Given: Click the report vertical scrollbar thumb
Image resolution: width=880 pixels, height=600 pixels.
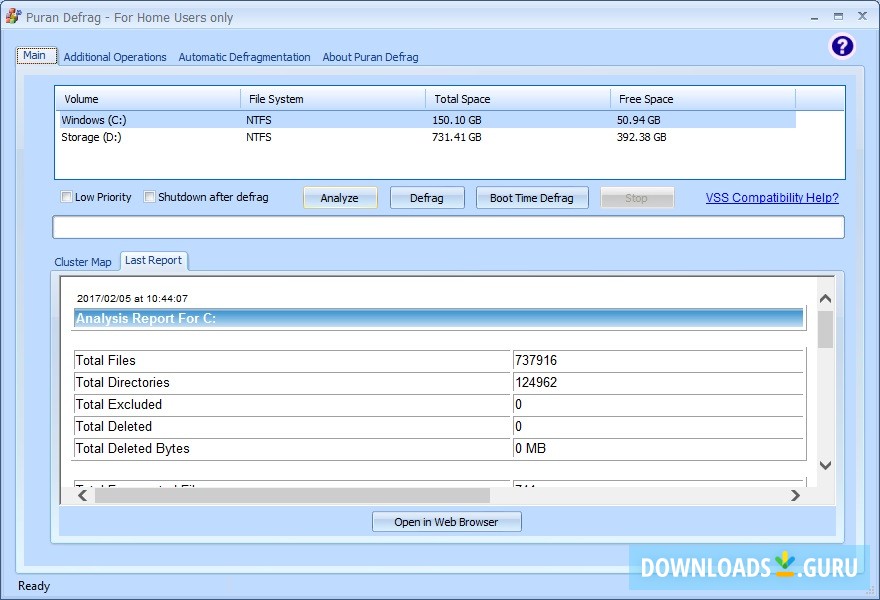Looking at the screenshot, I should 825,330.
